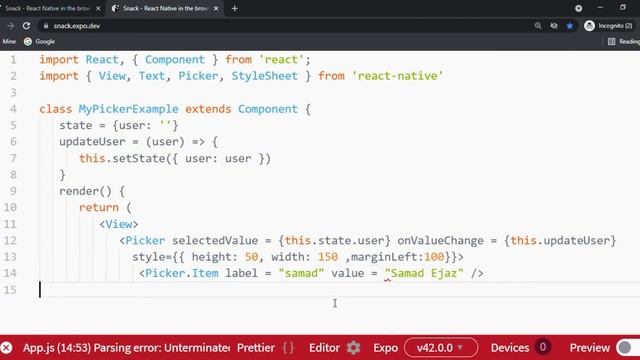
Task: Click 'MyPickerExample' class name
Action: (129, 109)
